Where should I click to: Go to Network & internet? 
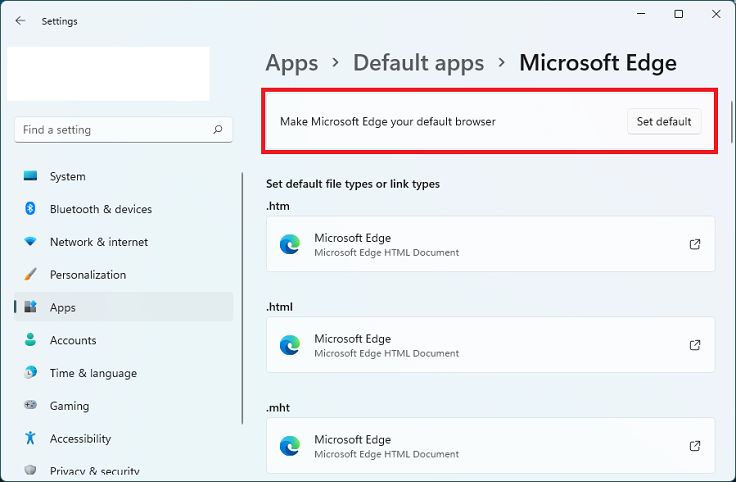pyautogui.click(x=123, y=242)
